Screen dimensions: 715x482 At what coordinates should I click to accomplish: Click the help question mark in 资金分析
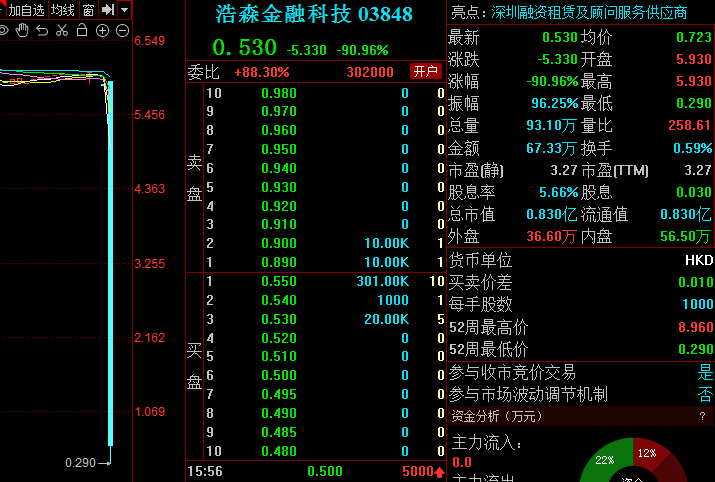coord(703,416)
